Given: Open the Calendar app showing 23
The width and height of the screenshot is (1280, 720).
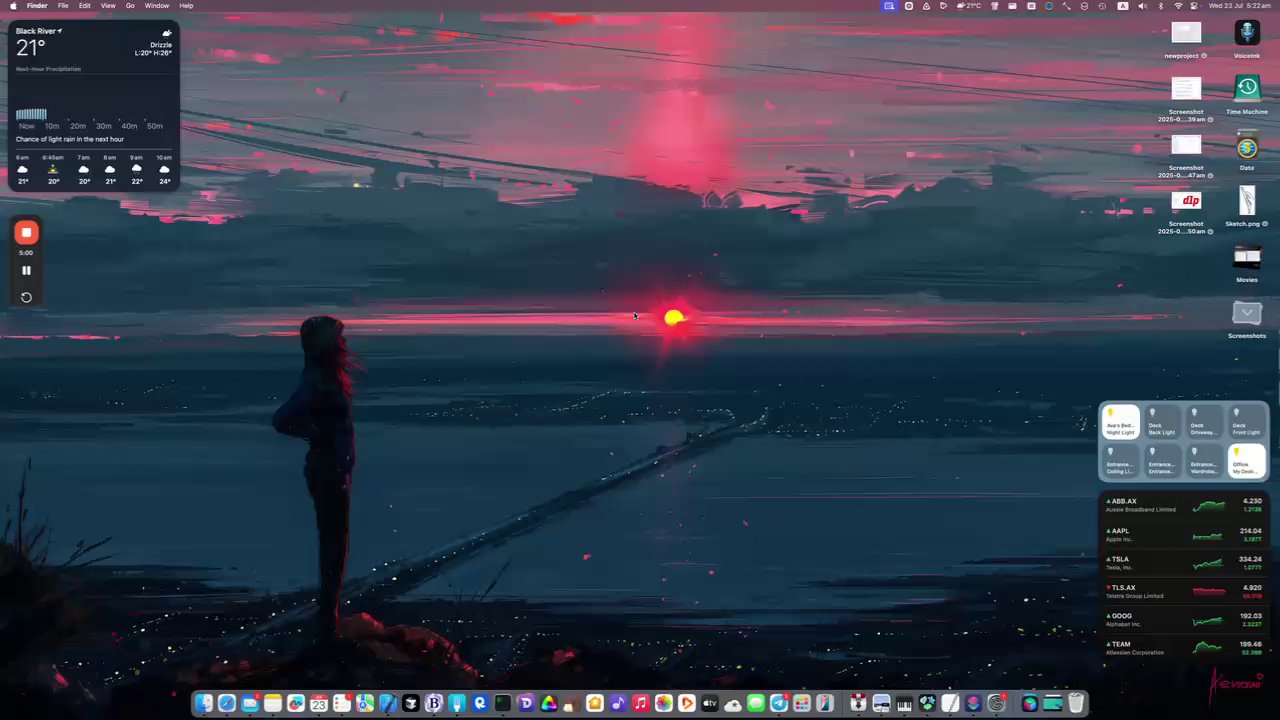Looking at the screenshot, I should click(x=319, y=703).
